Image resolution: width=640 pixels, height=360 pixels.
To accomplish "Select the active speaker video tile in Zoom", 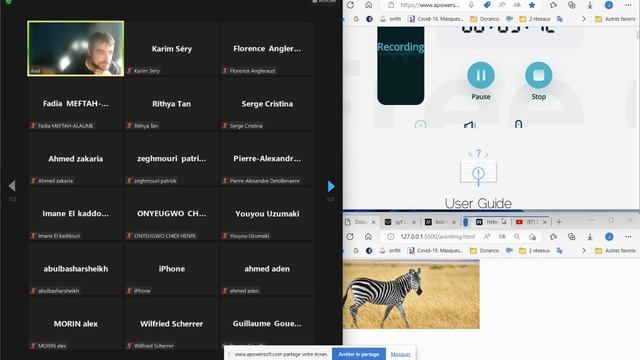I will [x=76, y=49].
